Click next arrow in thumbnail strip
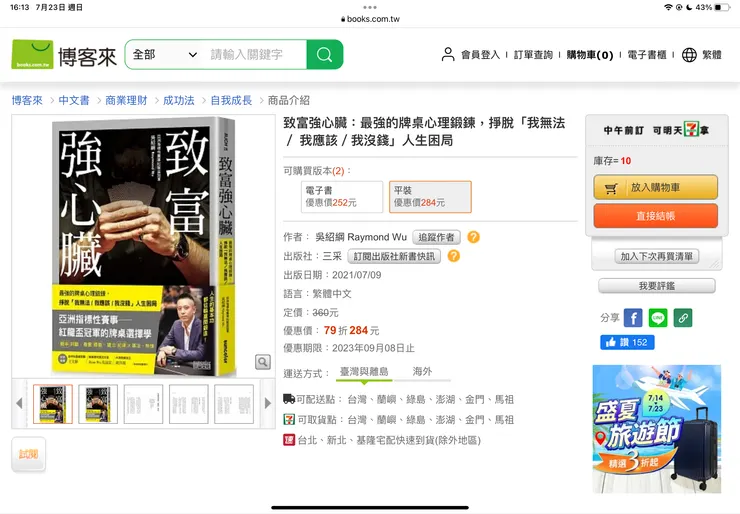 point(268,404)
